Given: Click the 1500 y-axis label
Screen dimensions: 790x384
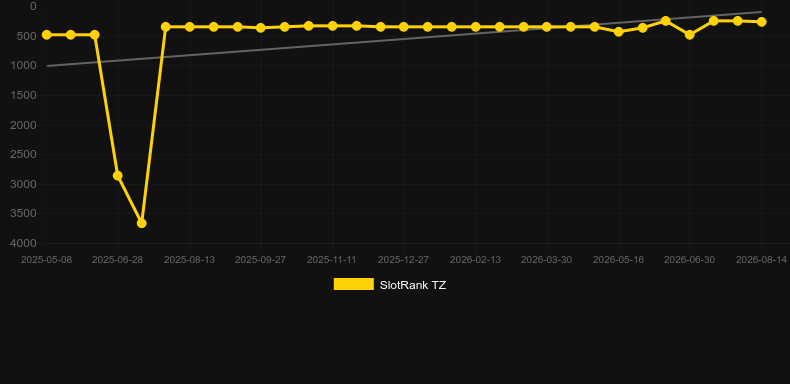Looking at the screenshot, I should [24, 95].
